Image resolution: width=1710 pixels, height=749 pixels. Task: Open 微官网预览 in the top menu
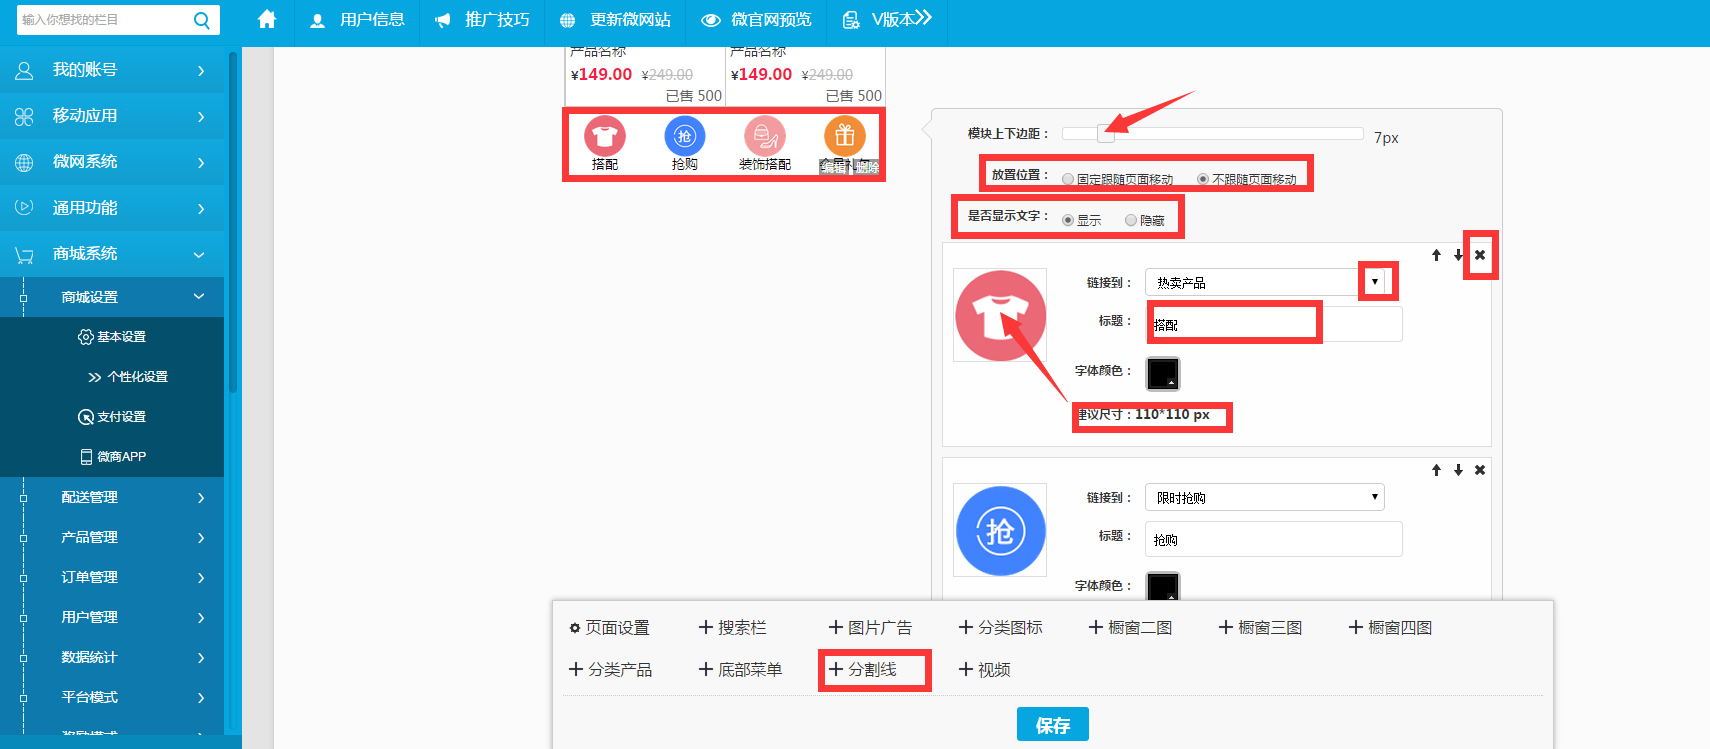[x=756, y=20]
